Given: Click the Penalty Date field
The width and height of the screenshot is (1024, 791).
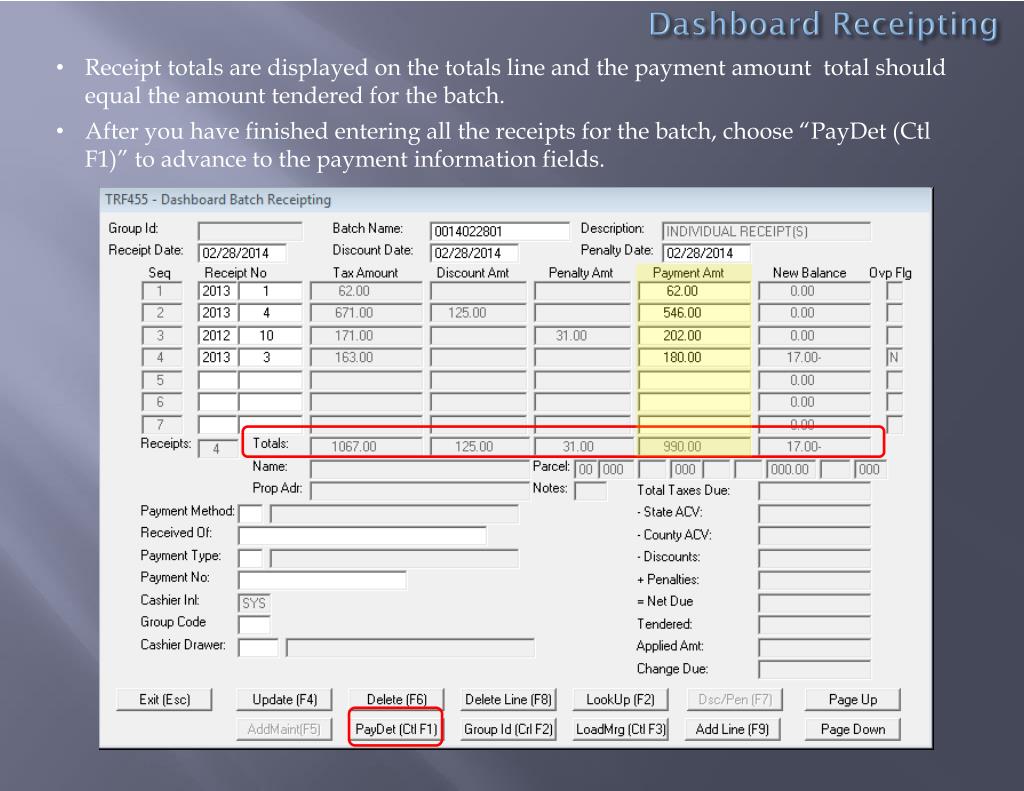Looking at the screenshot, I should 707,253.
